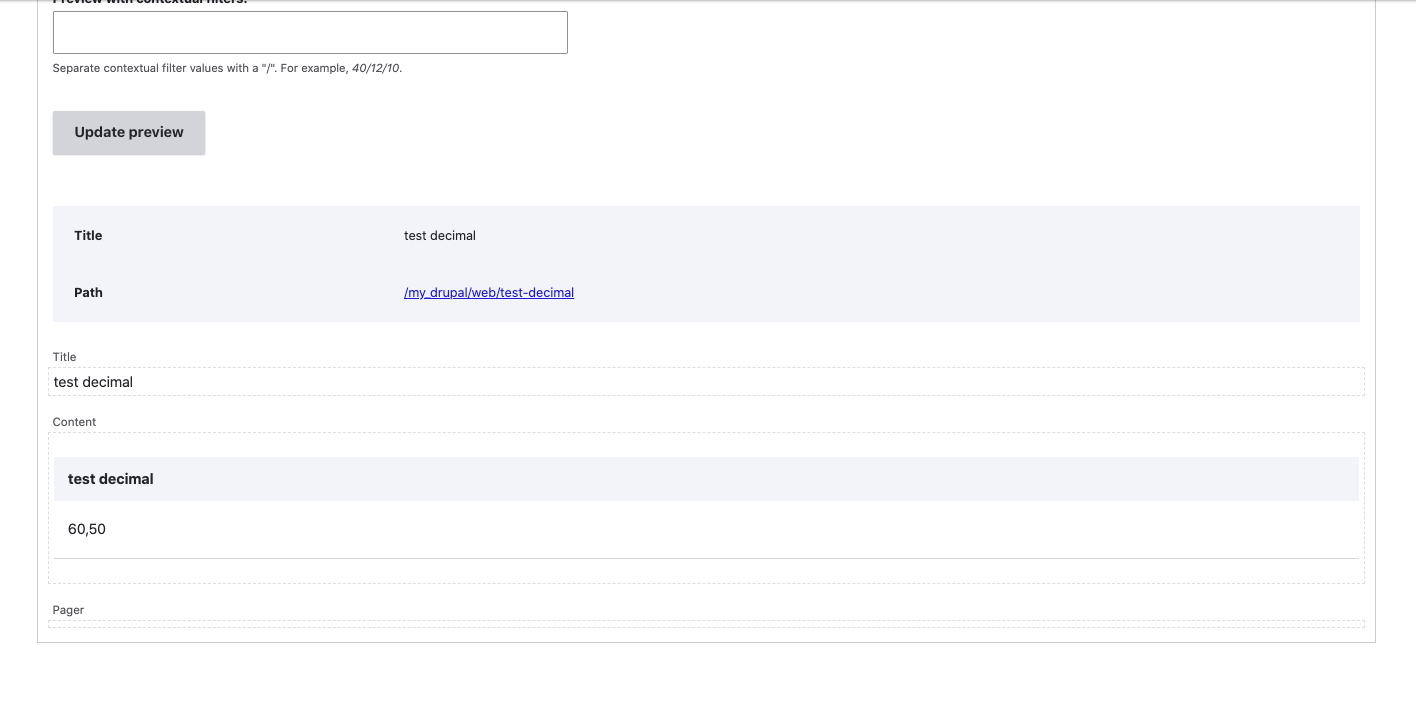
Task: Click the Pager section label
Action: tap(68, 609)
